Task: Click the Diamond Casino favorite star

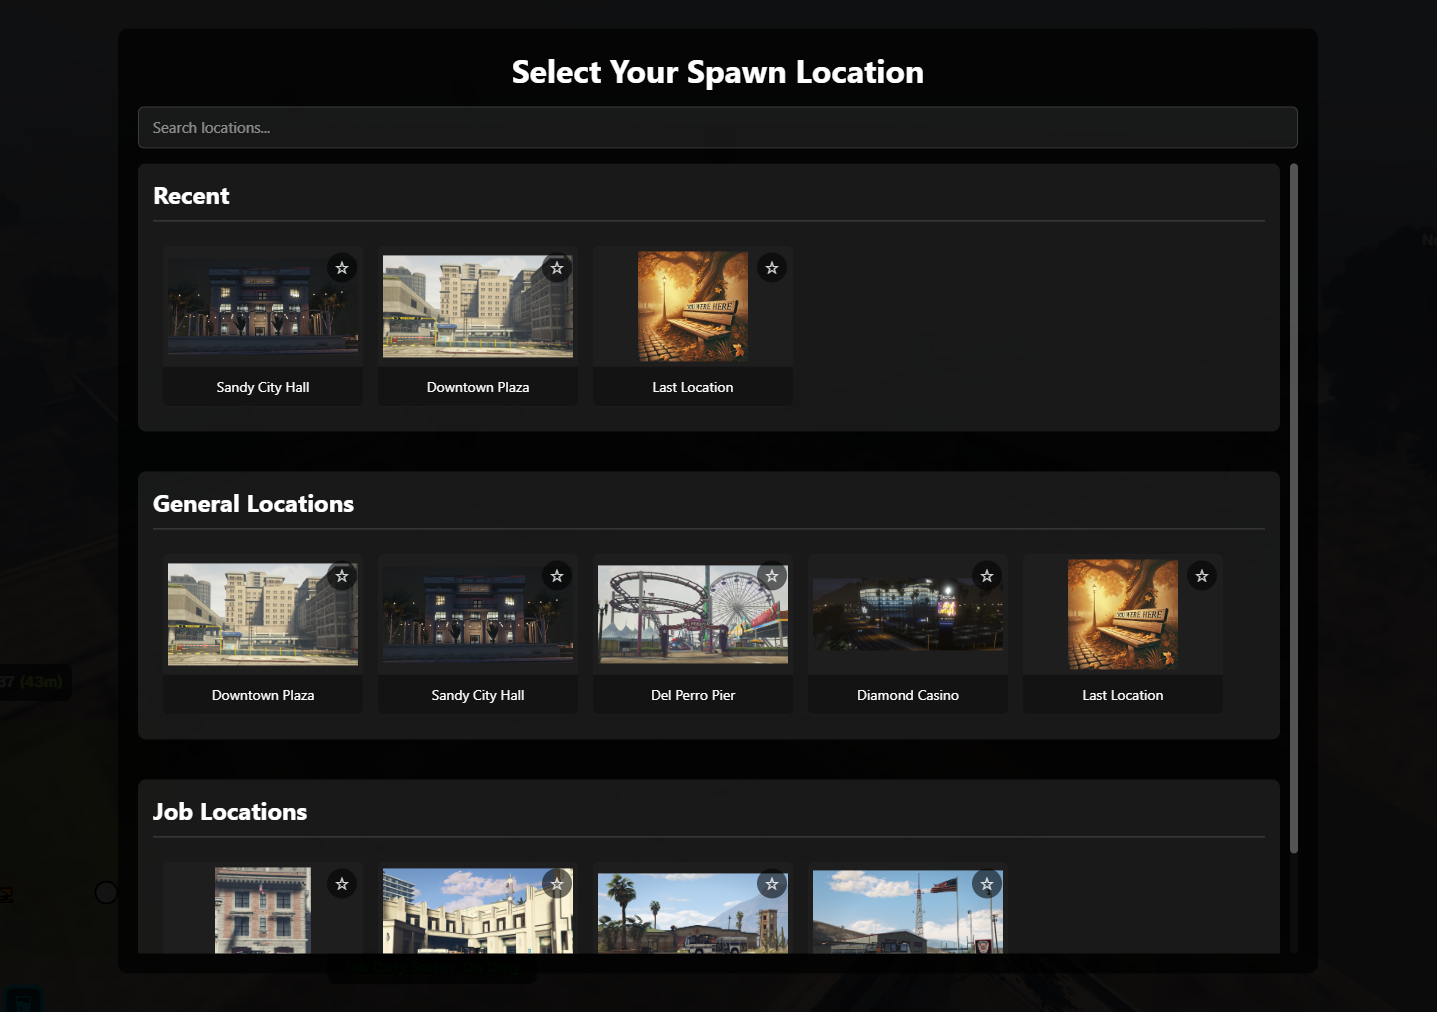Action: pos(987,576)
